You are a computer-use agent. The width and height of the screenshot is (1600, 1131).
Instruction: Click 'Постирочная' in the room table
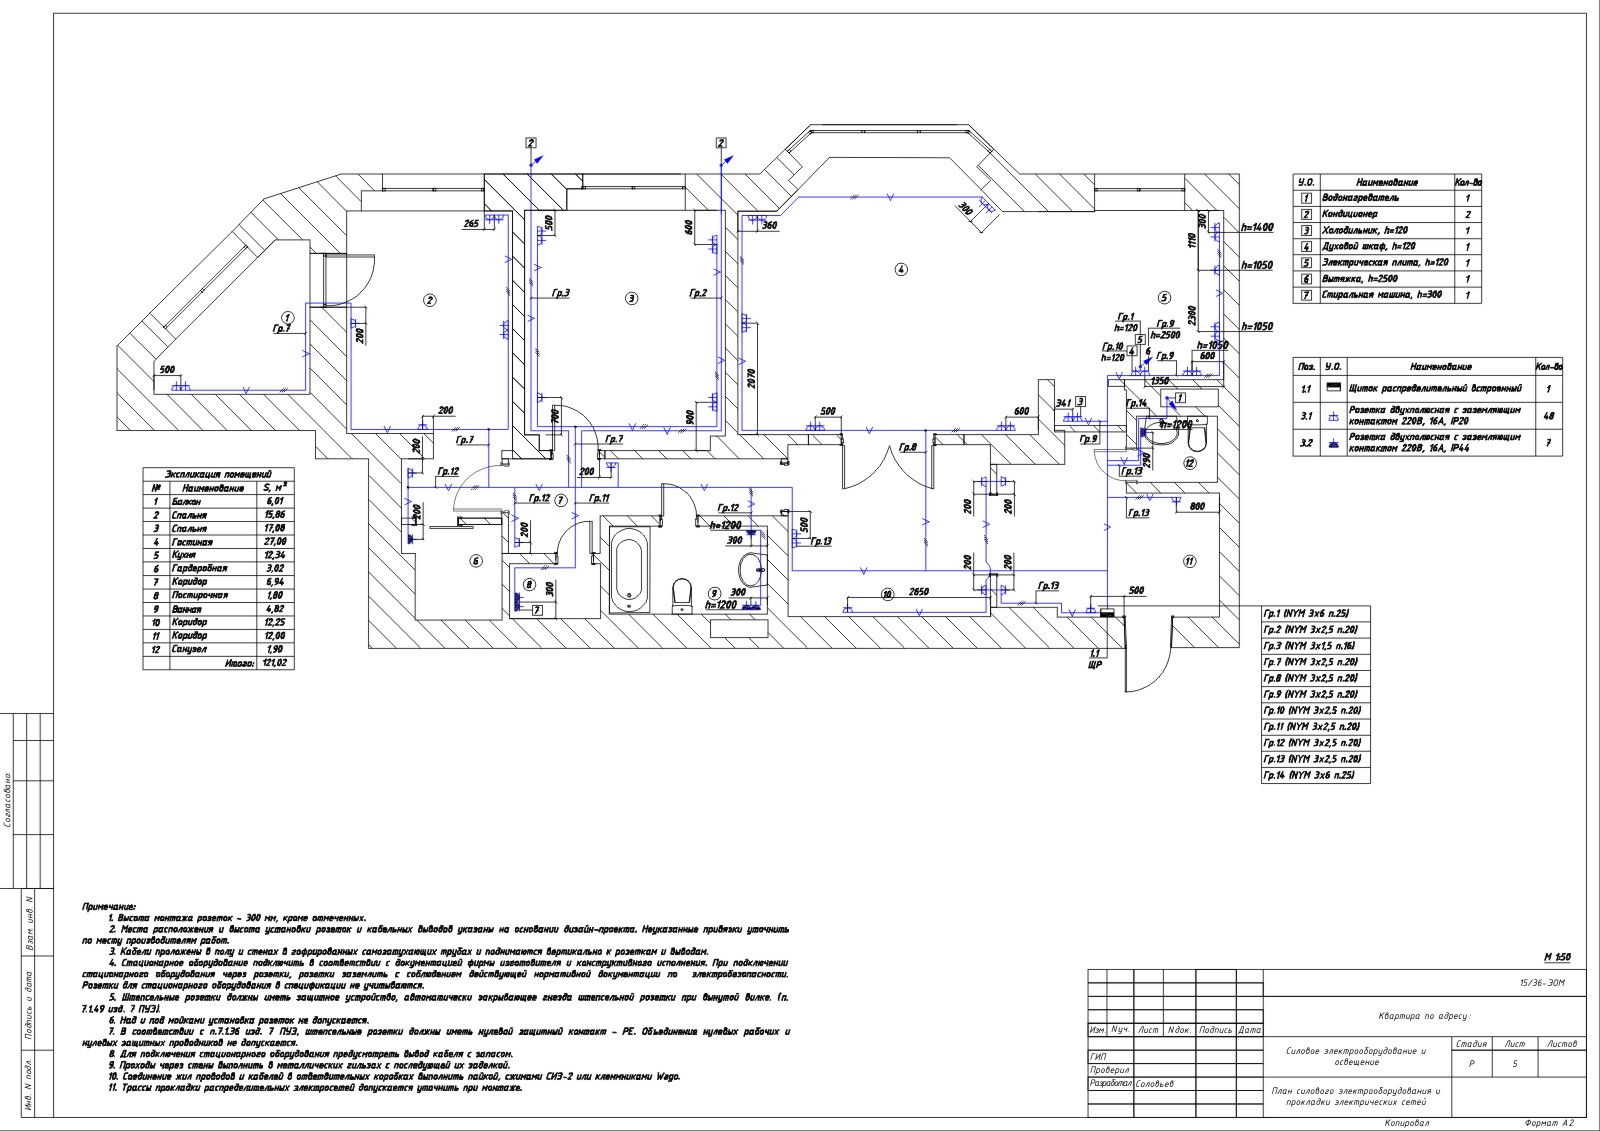click(200, 596)
